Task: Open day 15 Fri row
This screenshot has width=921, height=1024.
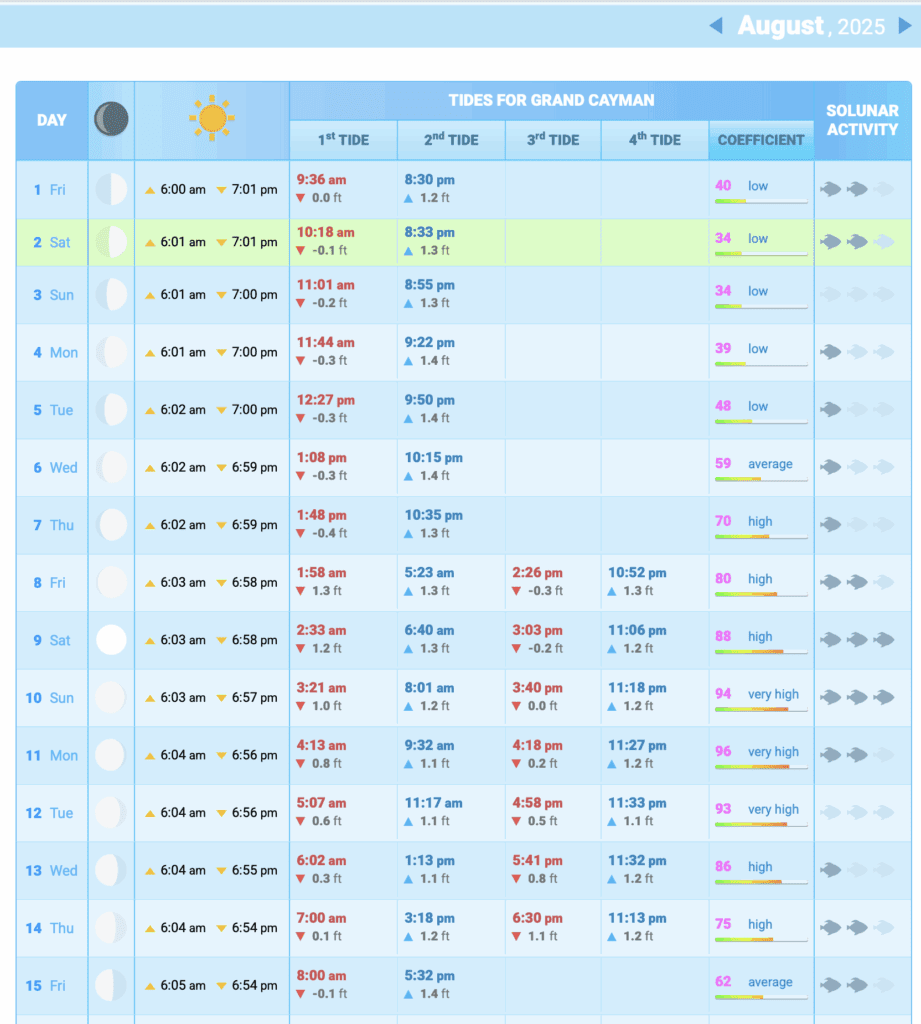Action: [x=50, y=986]
